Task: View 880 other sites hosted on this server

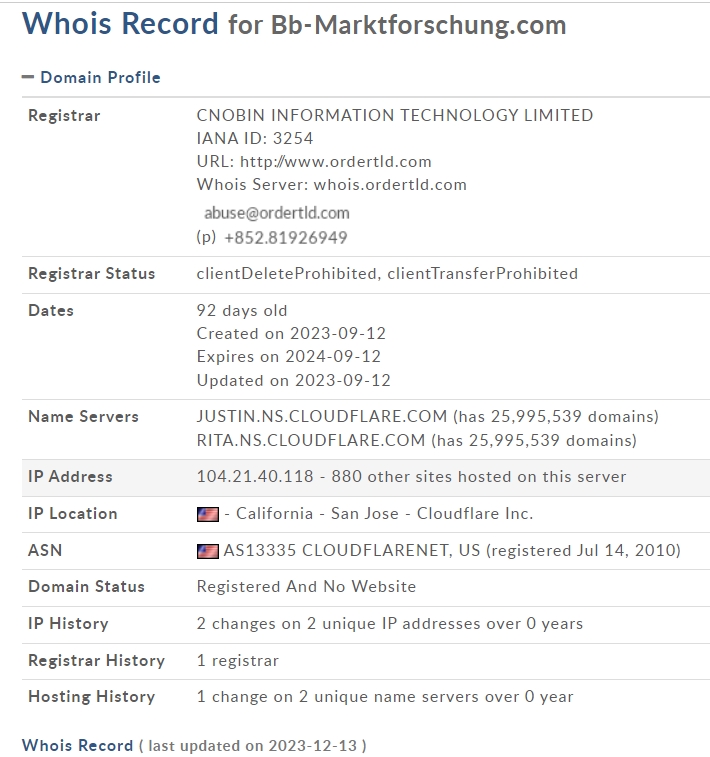Action: coord(479,477)
